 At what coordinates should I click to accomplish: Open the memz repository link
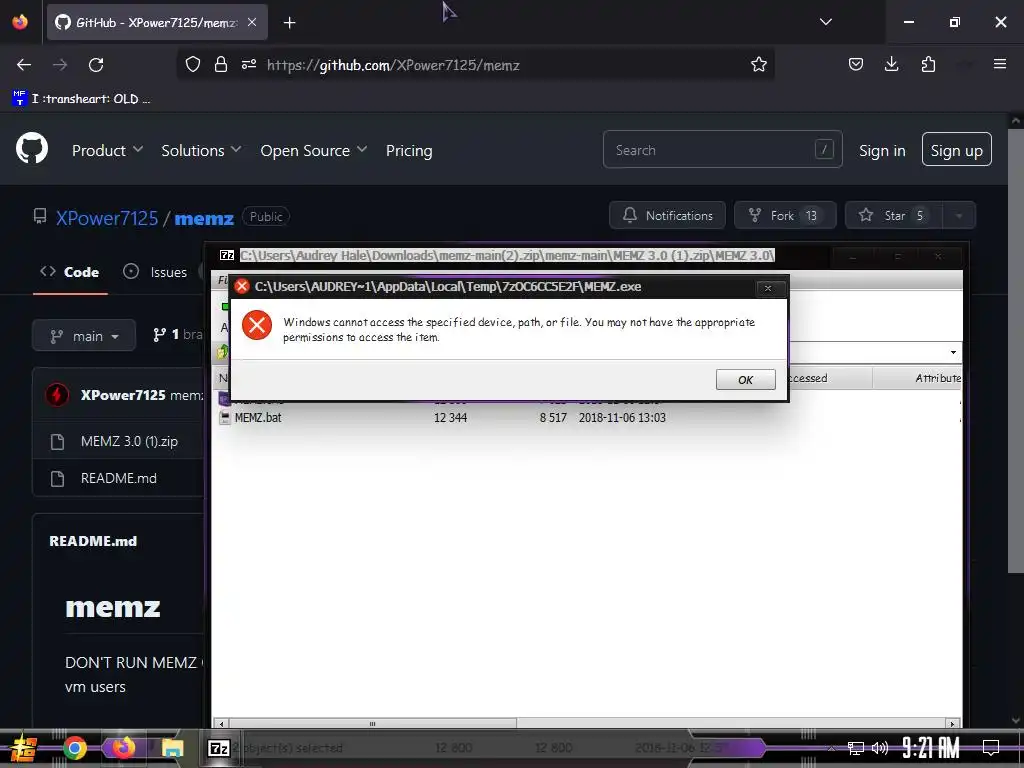(x=204, y=217)
